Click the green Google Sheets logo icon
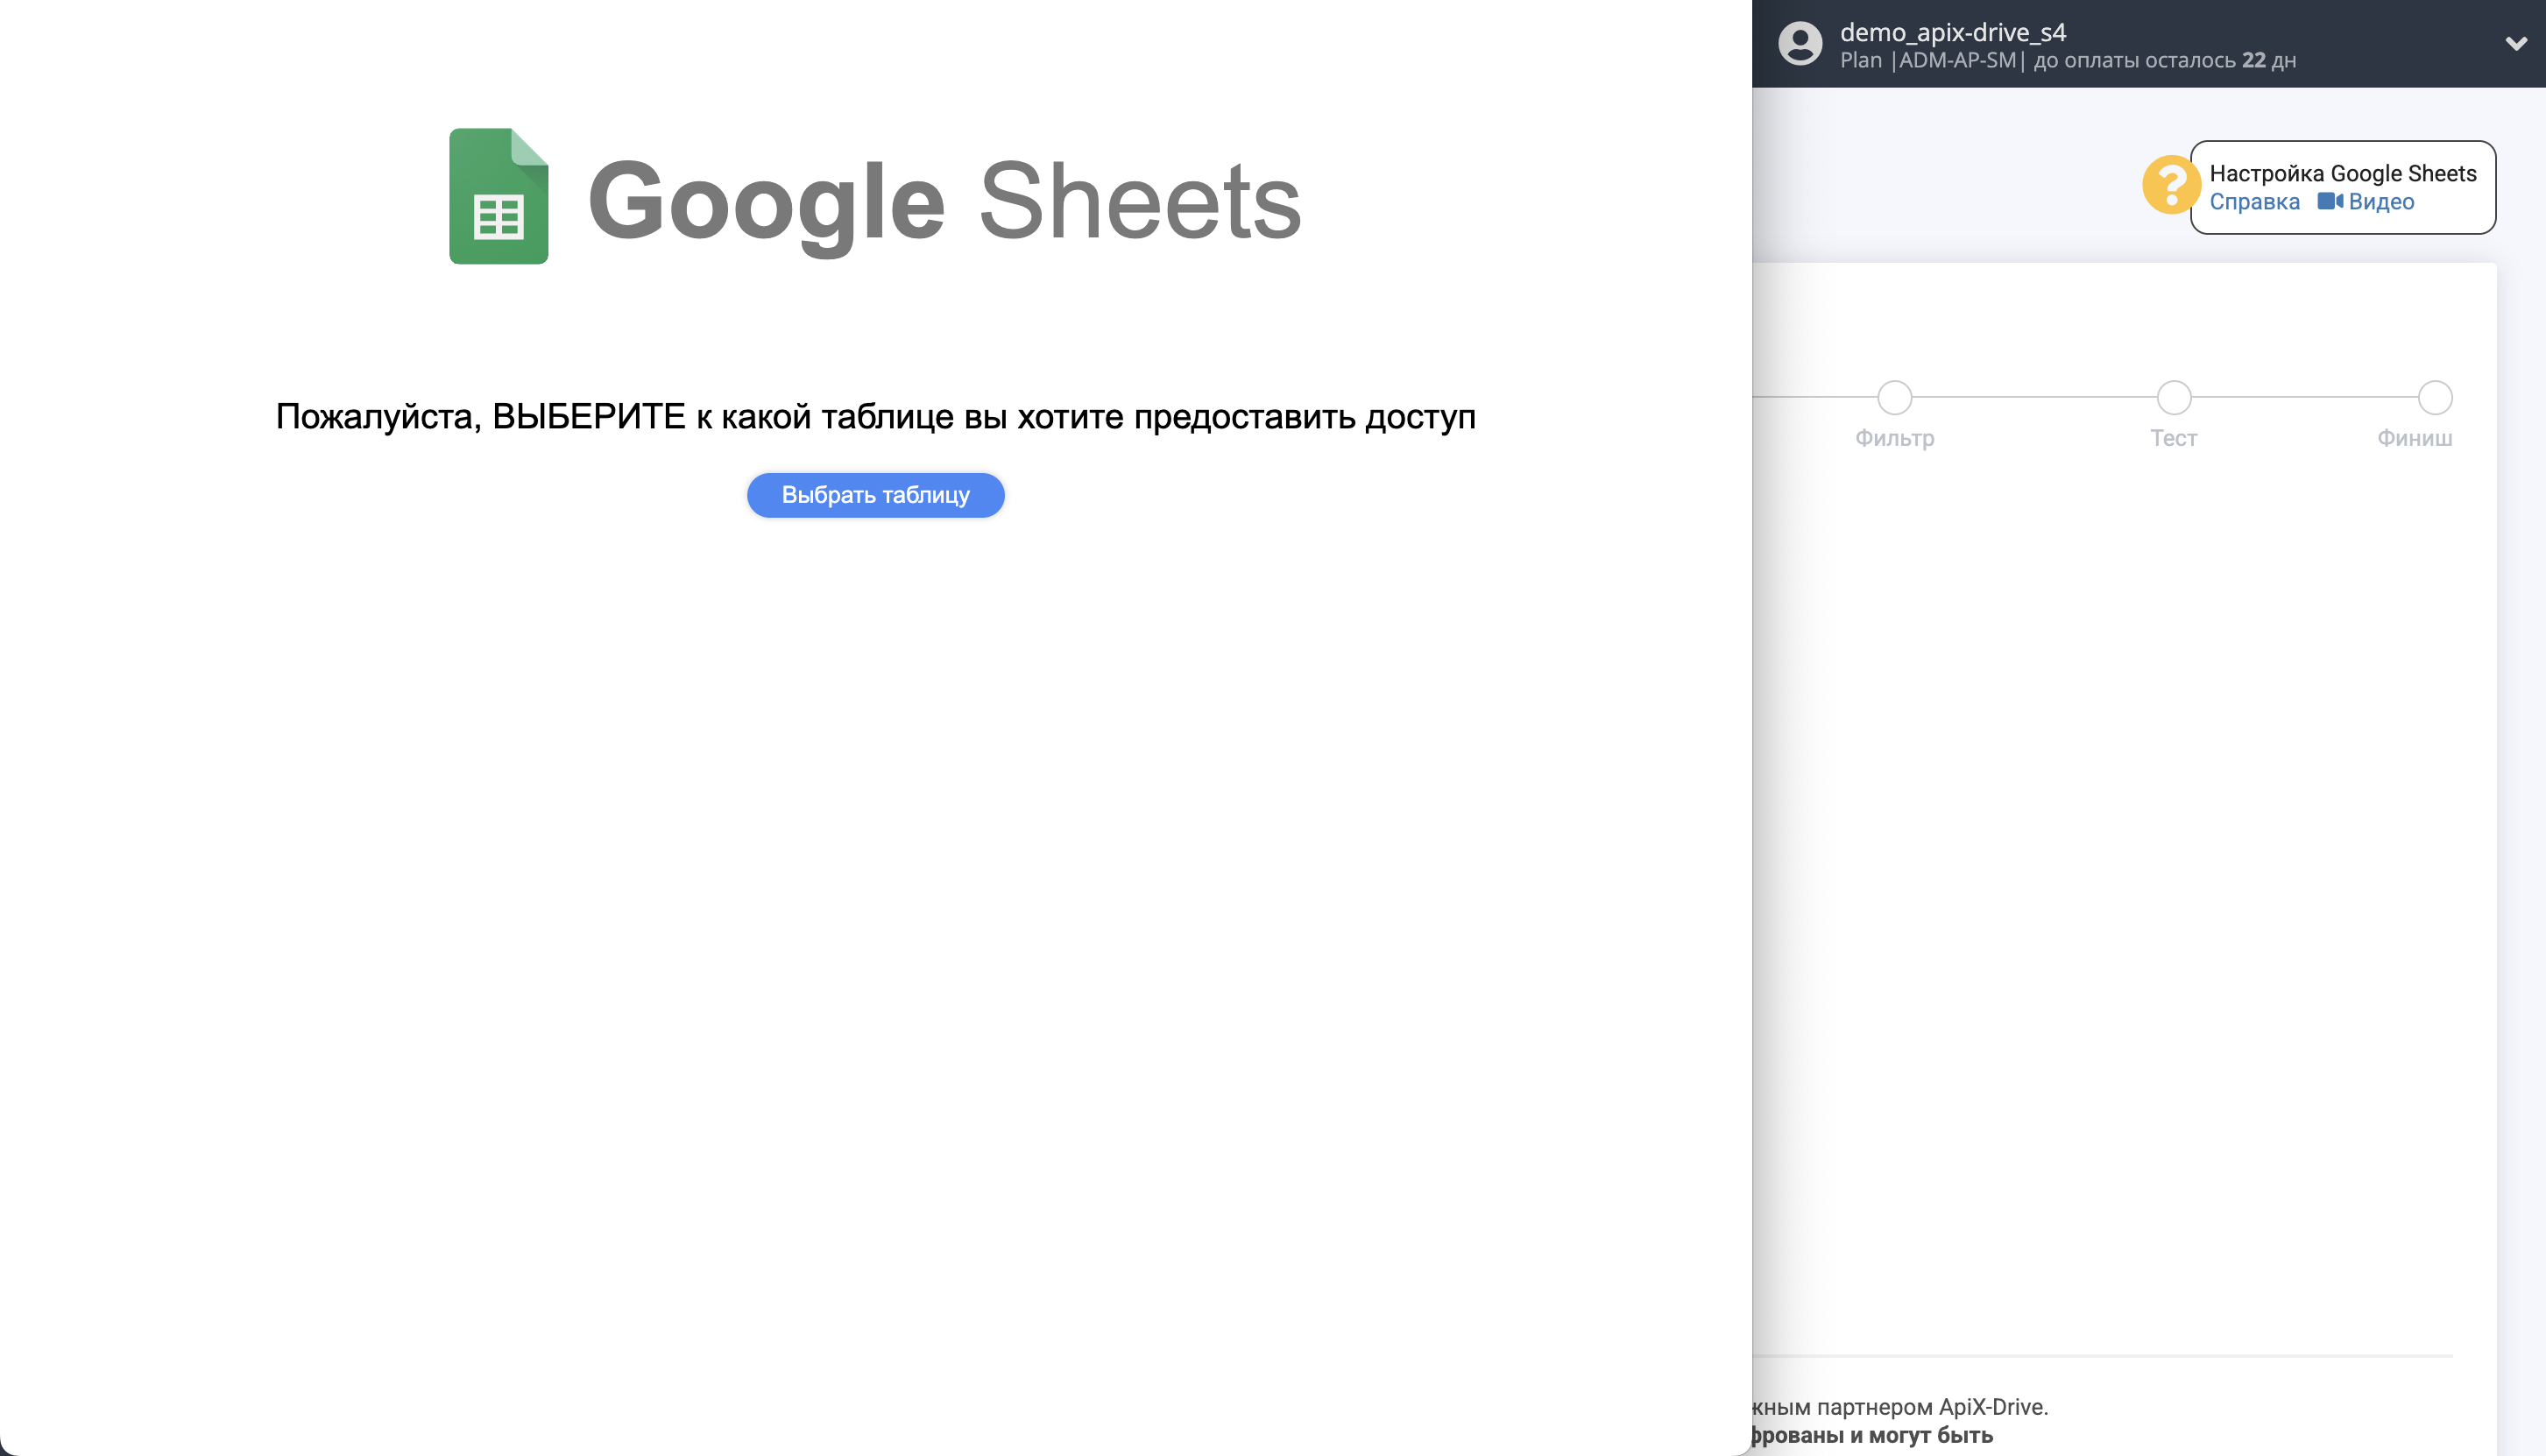The height and width of the screenshot is (1456, 2546). 498,196
